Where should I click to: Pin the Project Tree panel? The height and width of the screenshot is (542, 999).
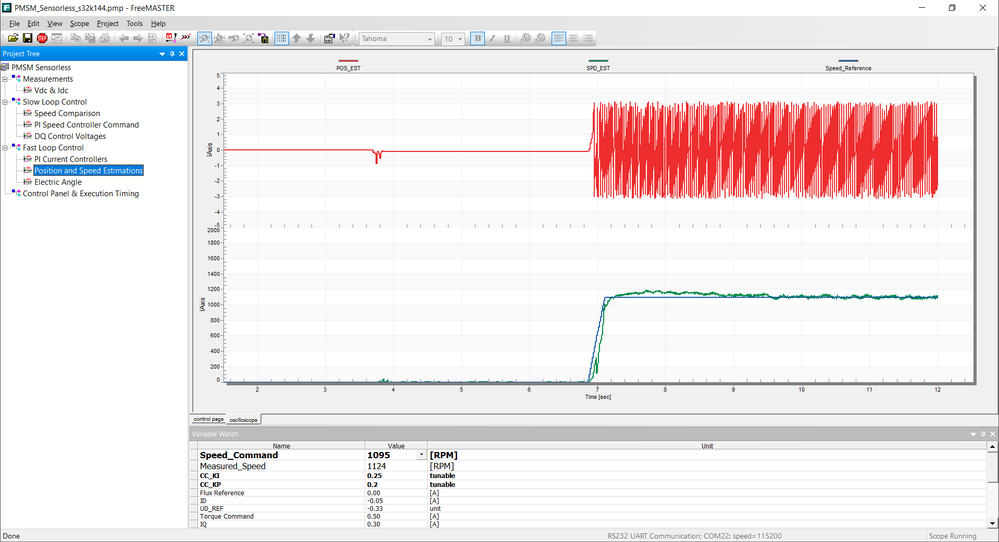click(x=172, y=54)
